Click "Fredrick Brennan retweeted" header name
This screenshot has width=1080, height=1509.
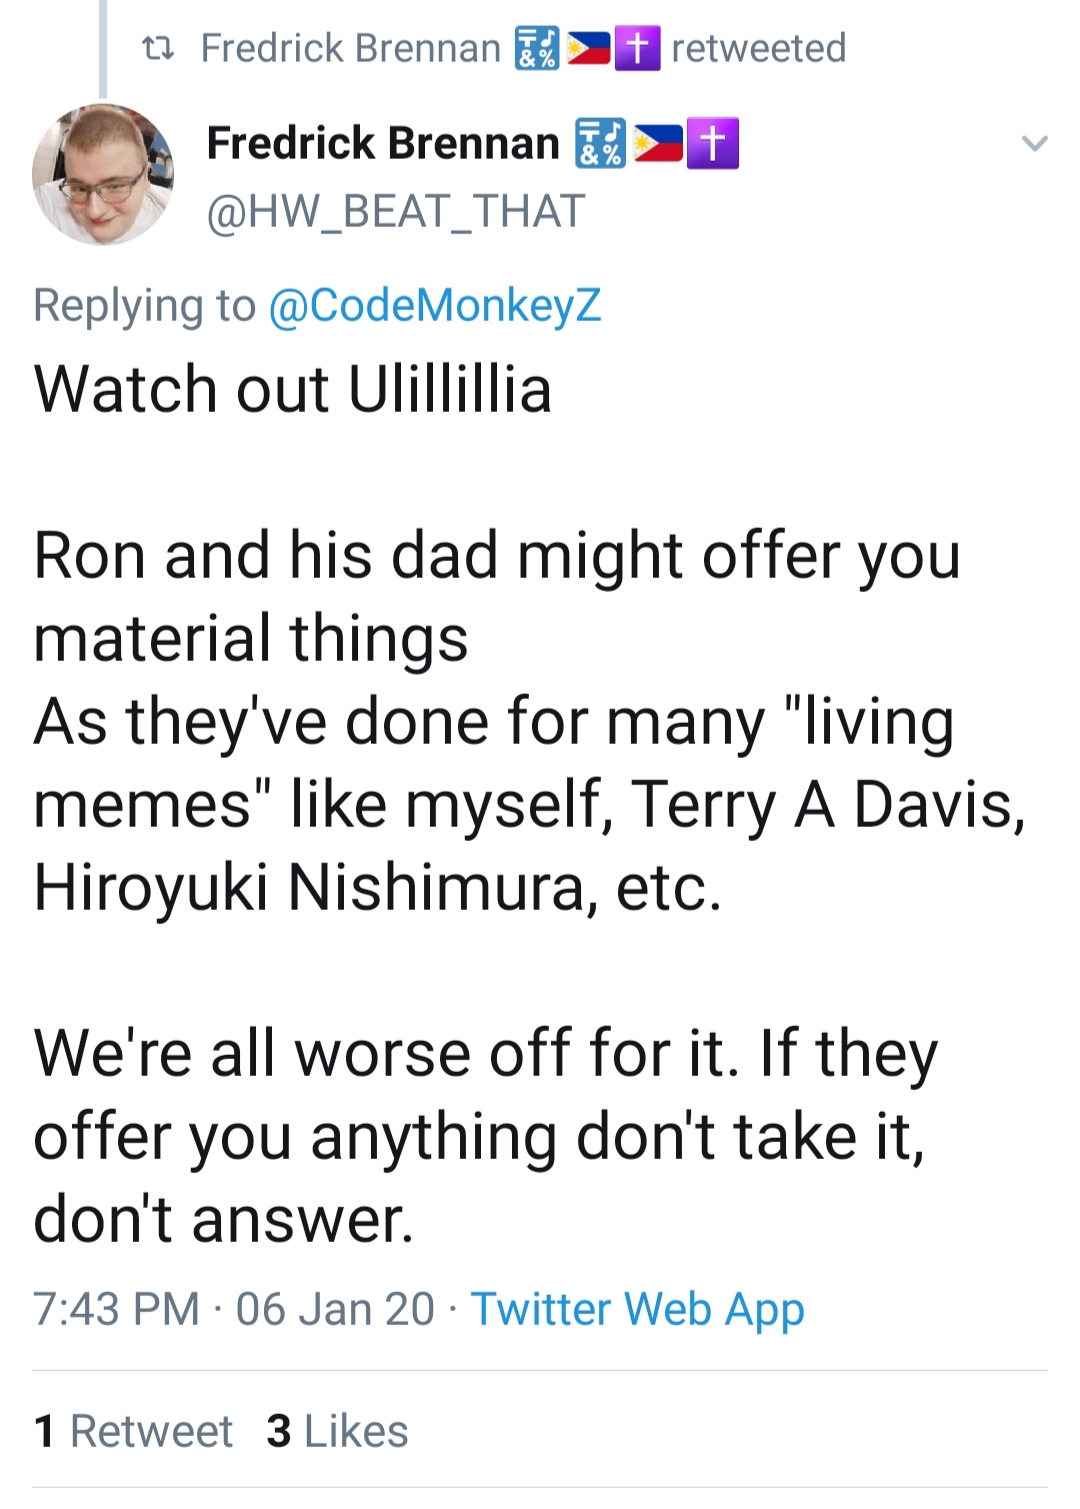(x=350, y=48)
